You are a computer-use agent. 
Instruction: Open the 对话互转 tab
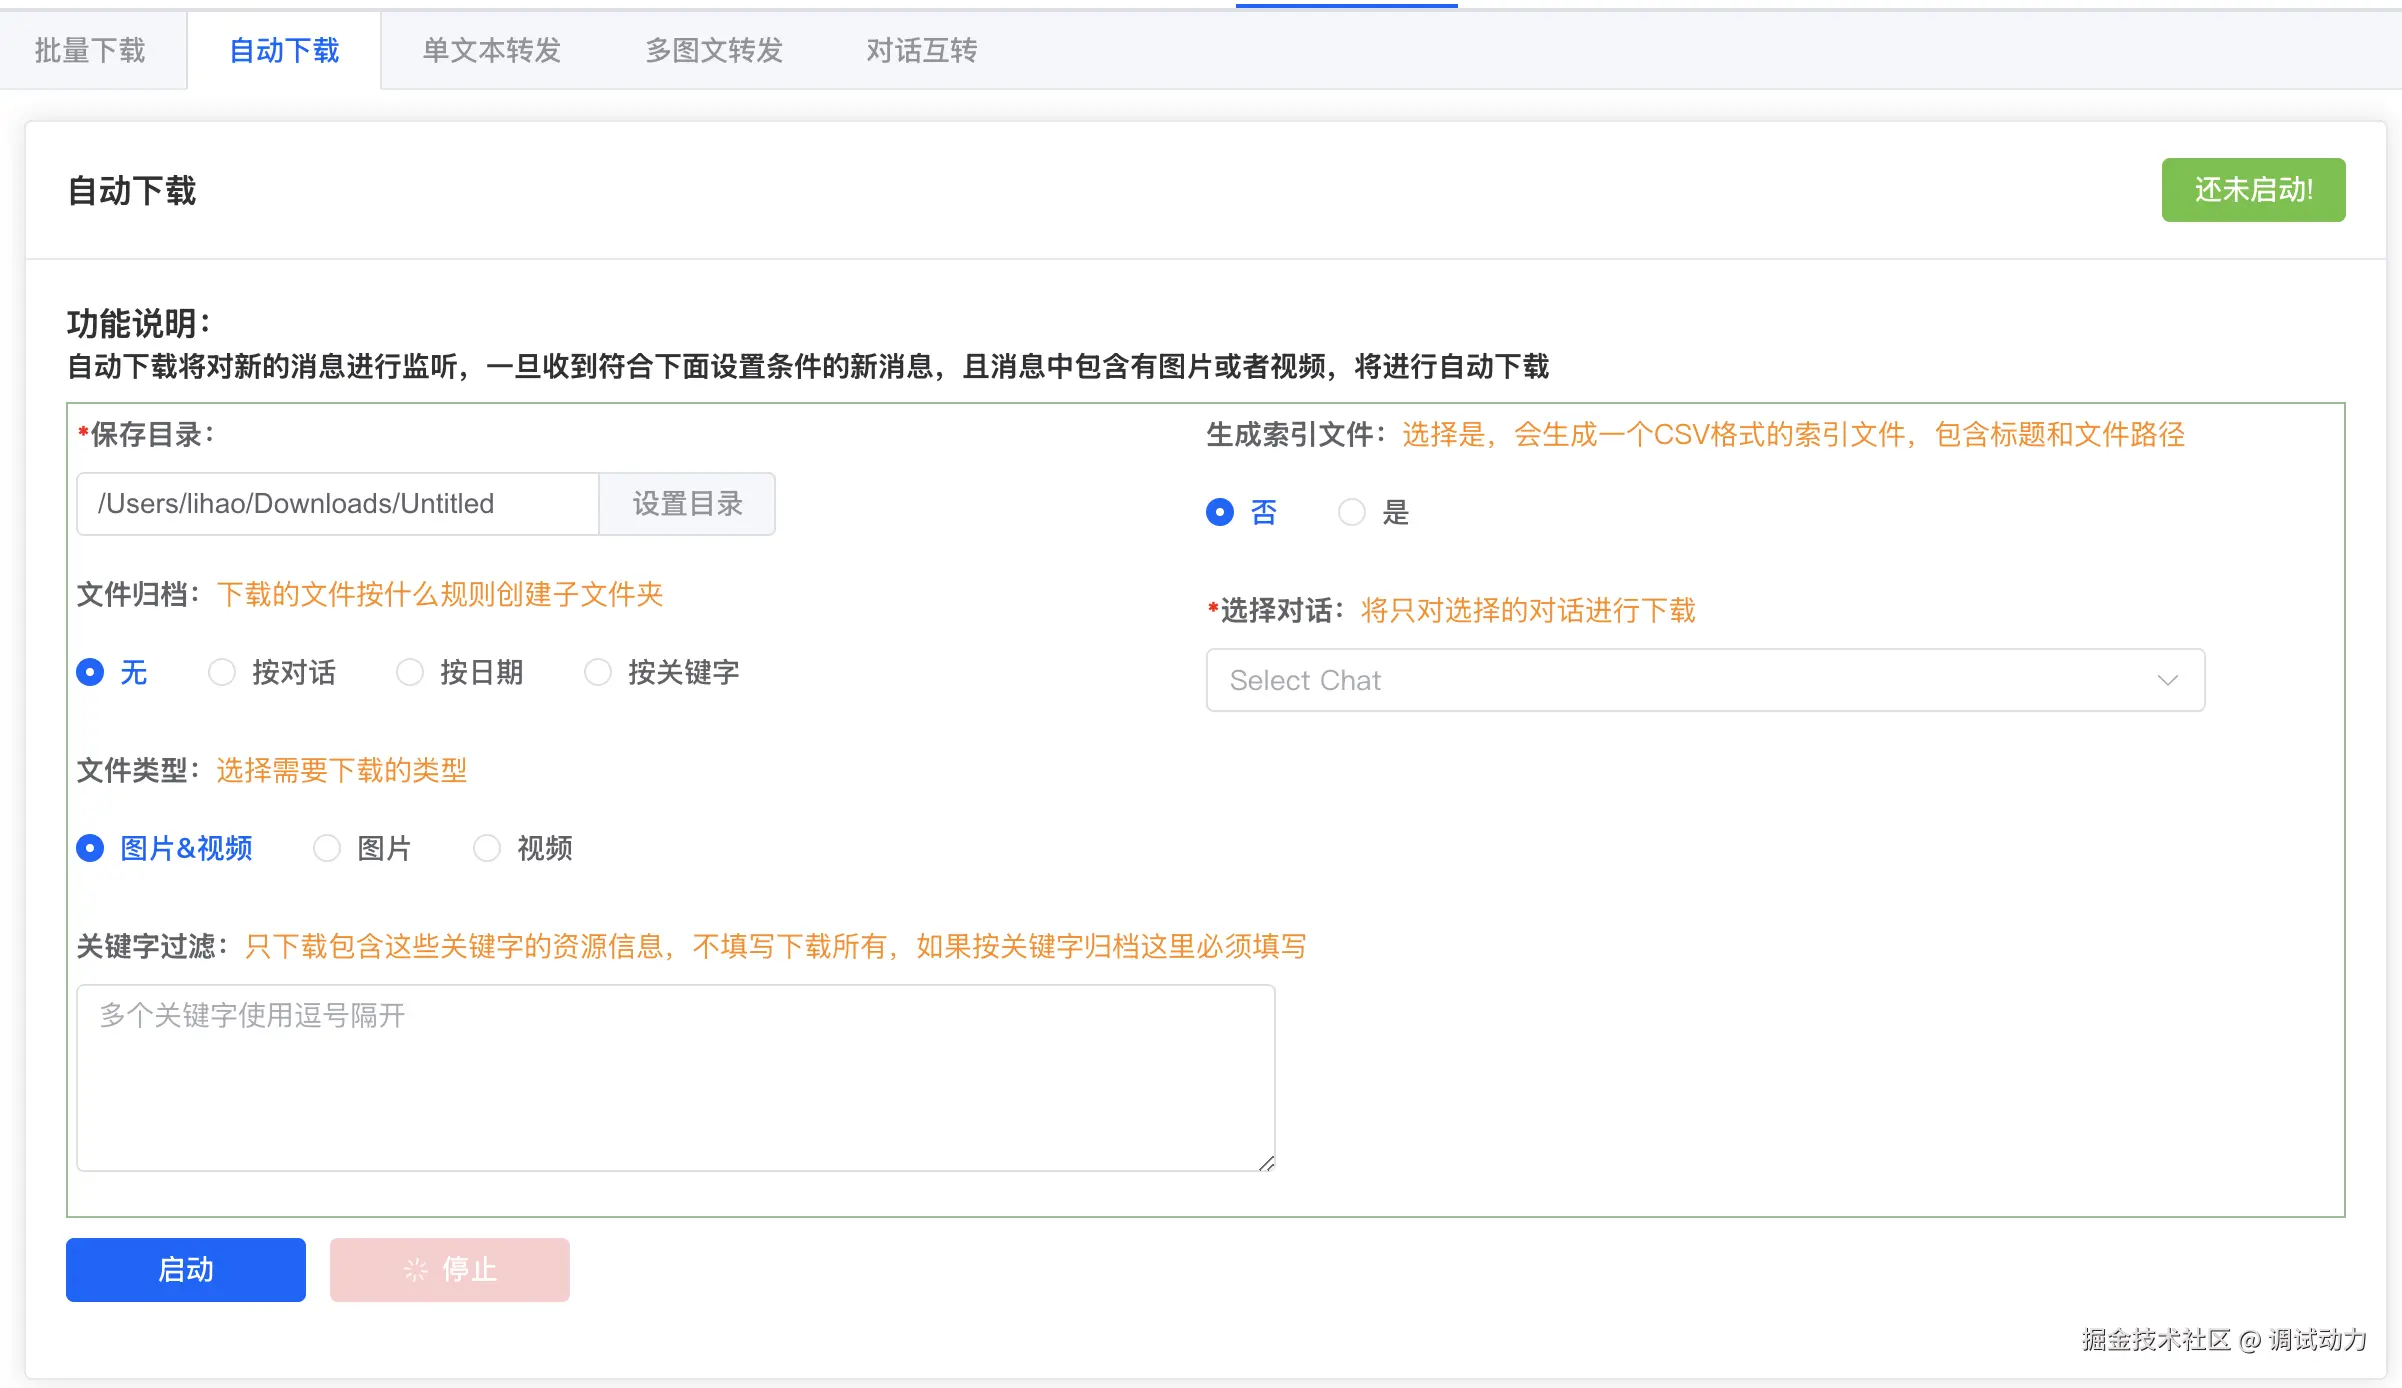pos(921,50)
